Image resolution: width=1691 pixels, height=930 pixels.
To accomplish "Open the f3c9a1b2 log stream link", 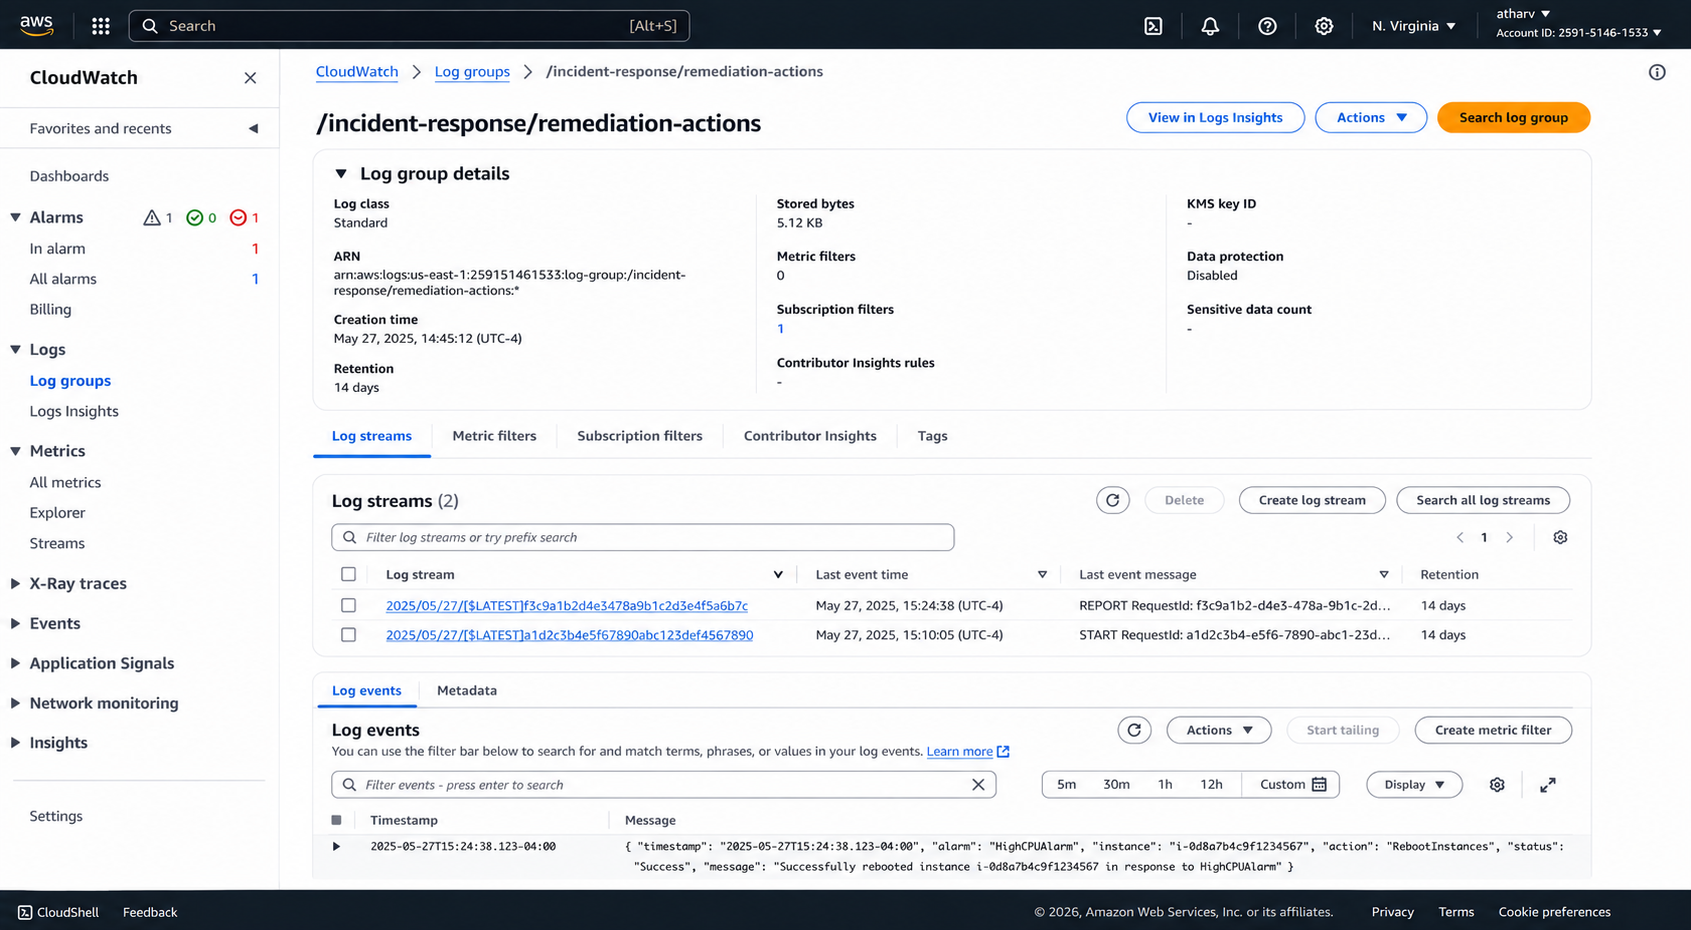I will 567,606.
